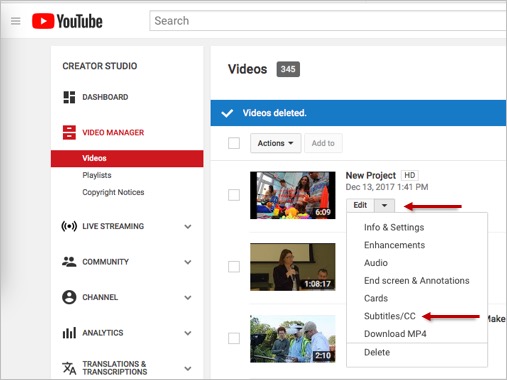507x380 pixels.
Task: Open the 2:10 outdoor video thumbnail
Action: pos(293,339)
